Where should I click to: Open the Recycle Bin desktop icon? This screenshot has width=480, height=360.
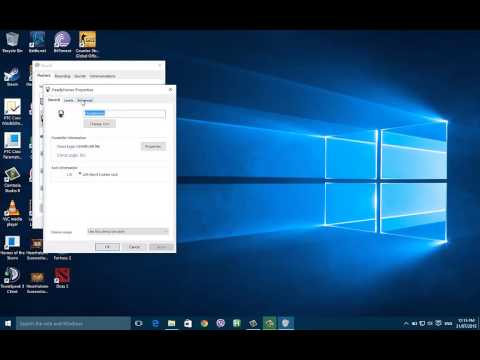12,42
